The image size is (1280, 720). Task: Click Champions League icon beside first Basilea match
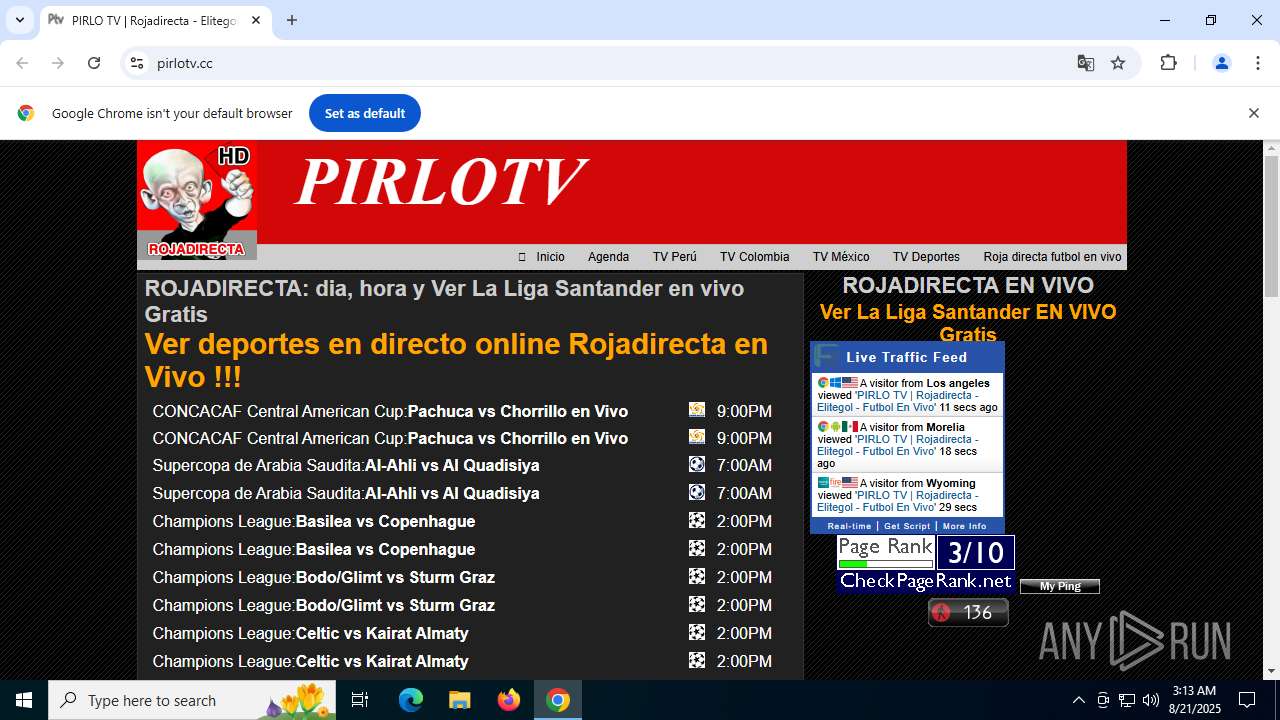(x=697, y=520)
